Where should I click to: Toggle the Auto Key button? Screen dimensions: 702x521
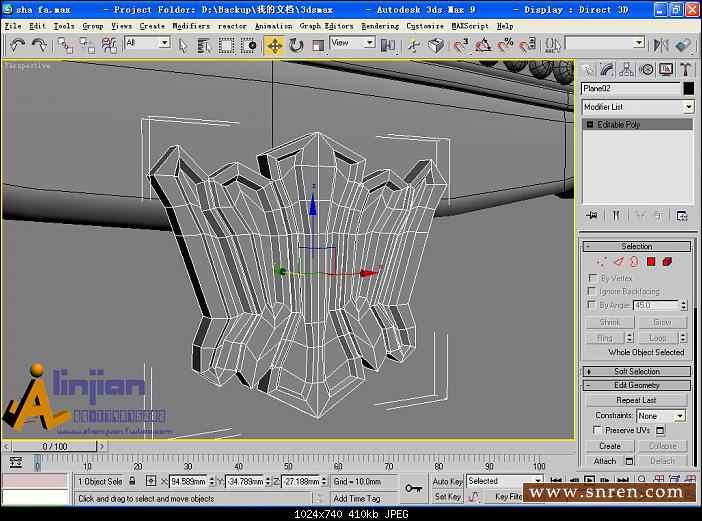pos(447,482)
